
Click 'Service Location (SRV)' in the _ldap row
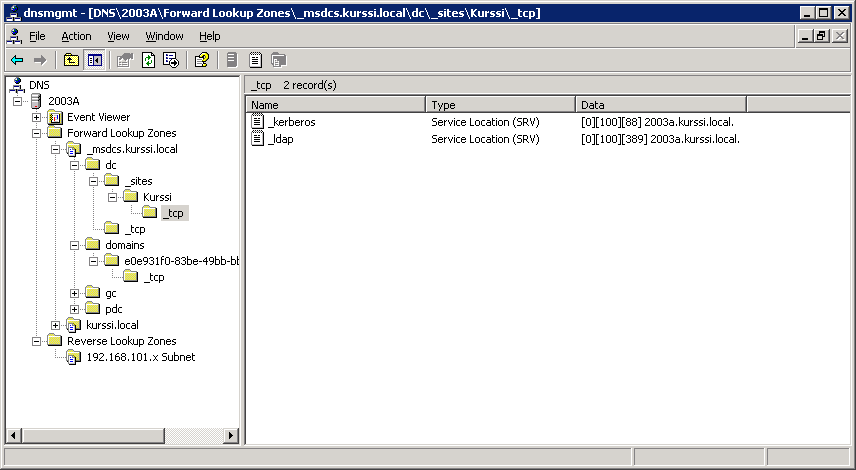485,139
